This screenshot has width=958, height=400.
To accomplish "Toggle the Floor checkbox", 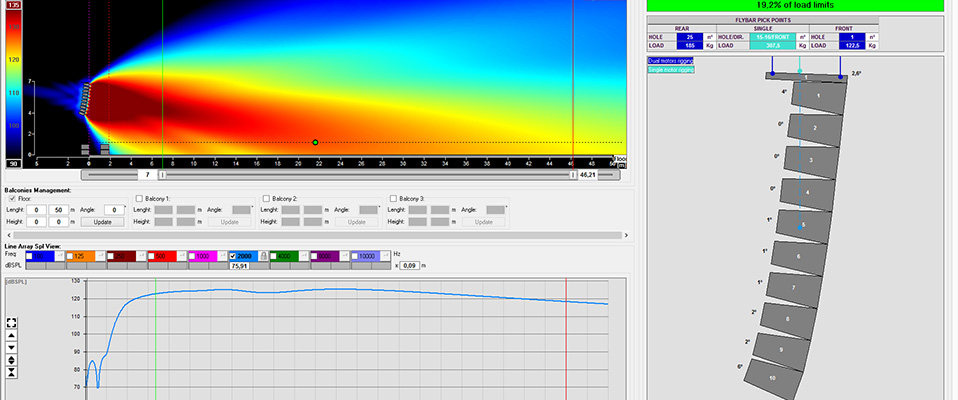I will coord(12,198).
